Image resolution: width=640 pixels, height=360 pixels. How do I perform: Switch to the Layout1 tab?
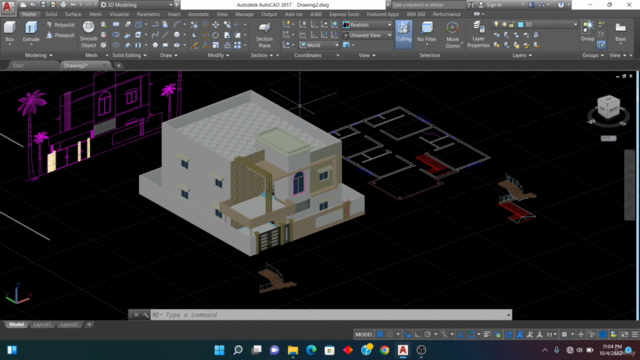(42, 324)
